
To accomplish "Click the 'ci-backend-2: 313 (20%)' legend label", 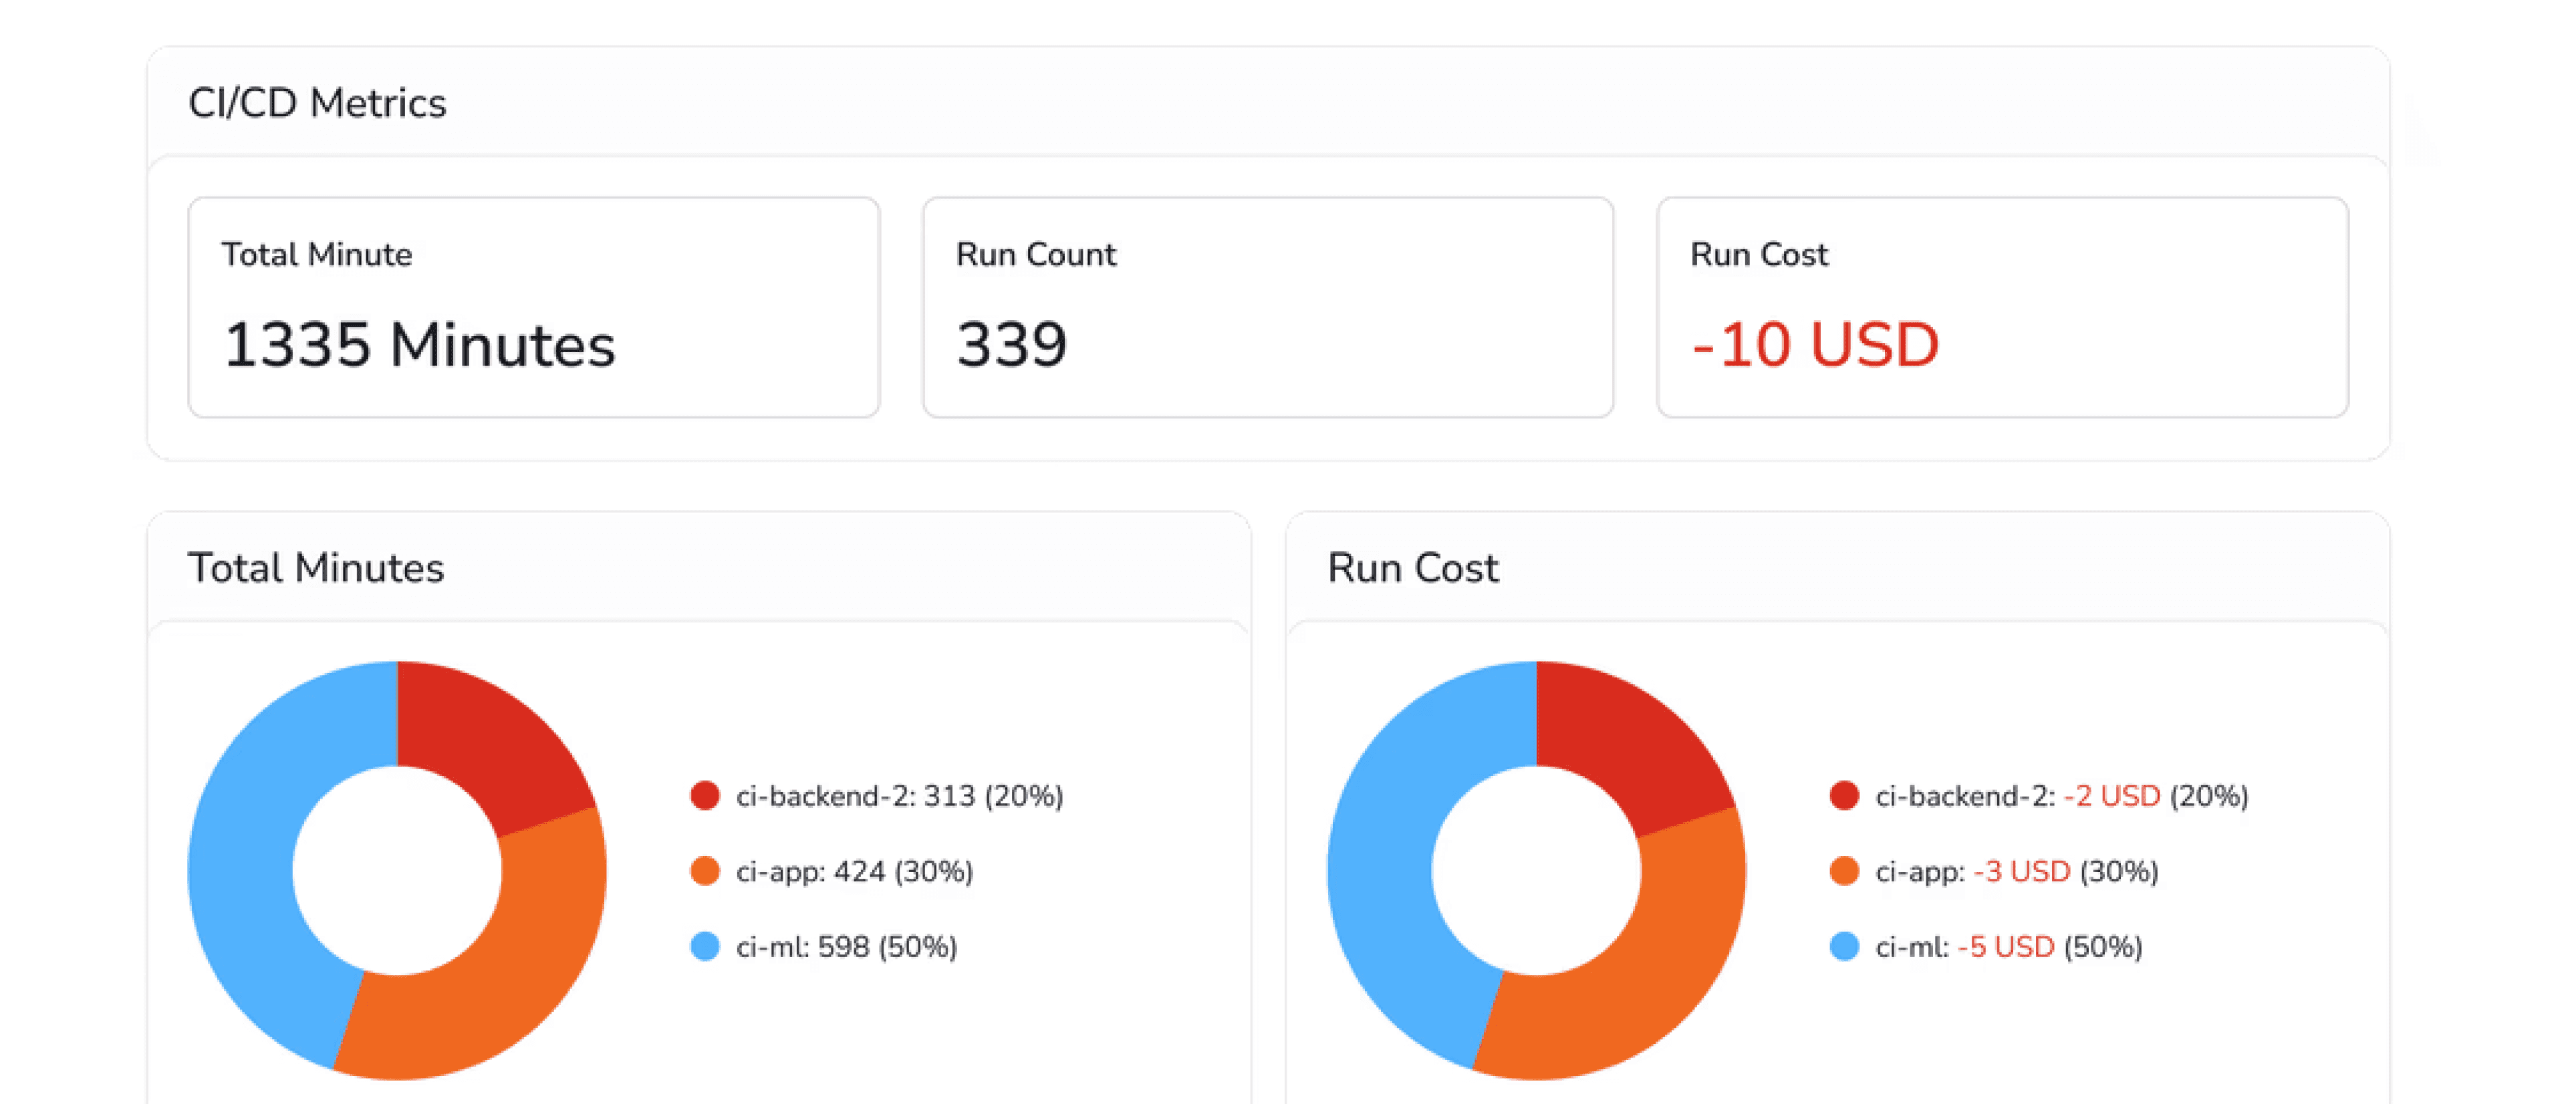I will 899,796.
